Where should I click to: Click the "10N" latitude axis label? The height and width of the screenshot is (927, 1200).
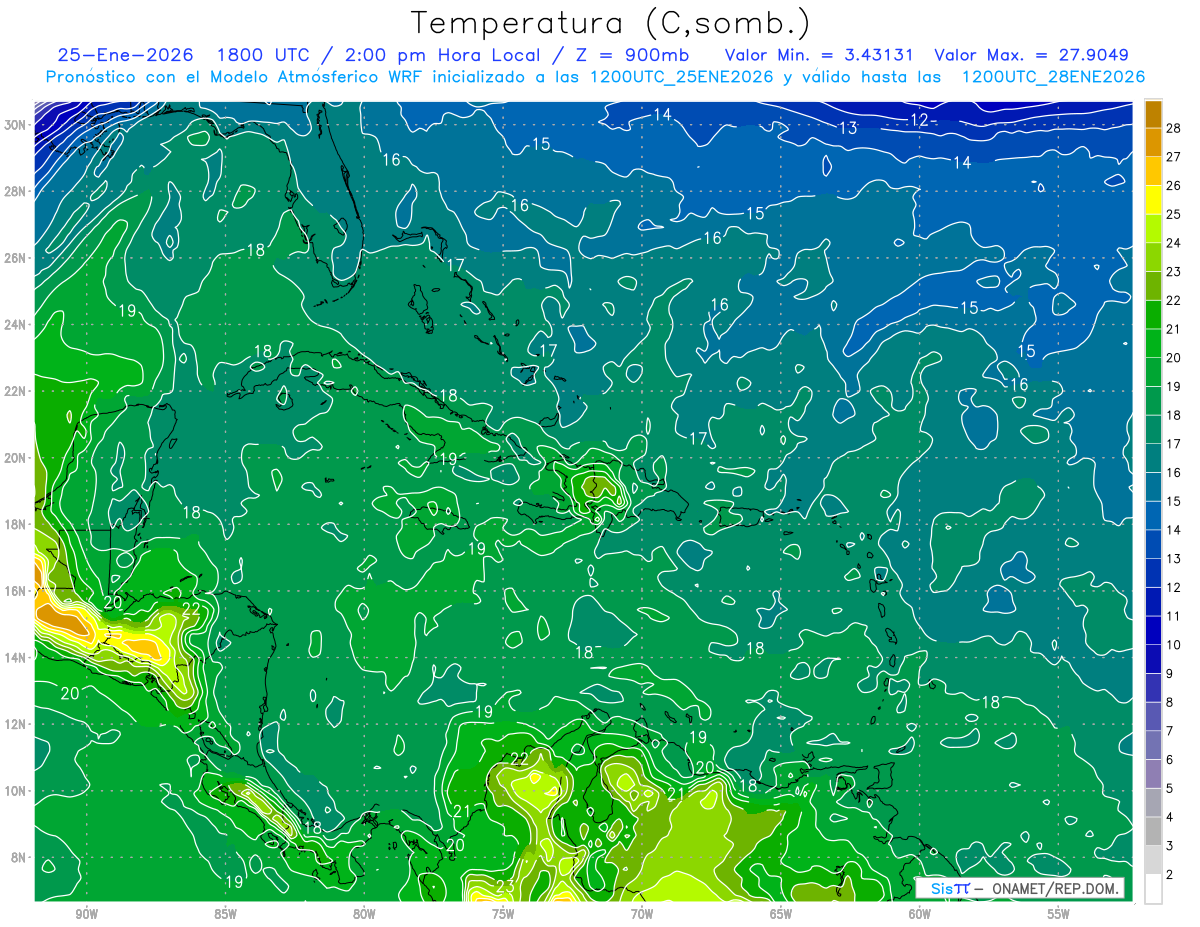pyautogui.click(x=16, y=790)
